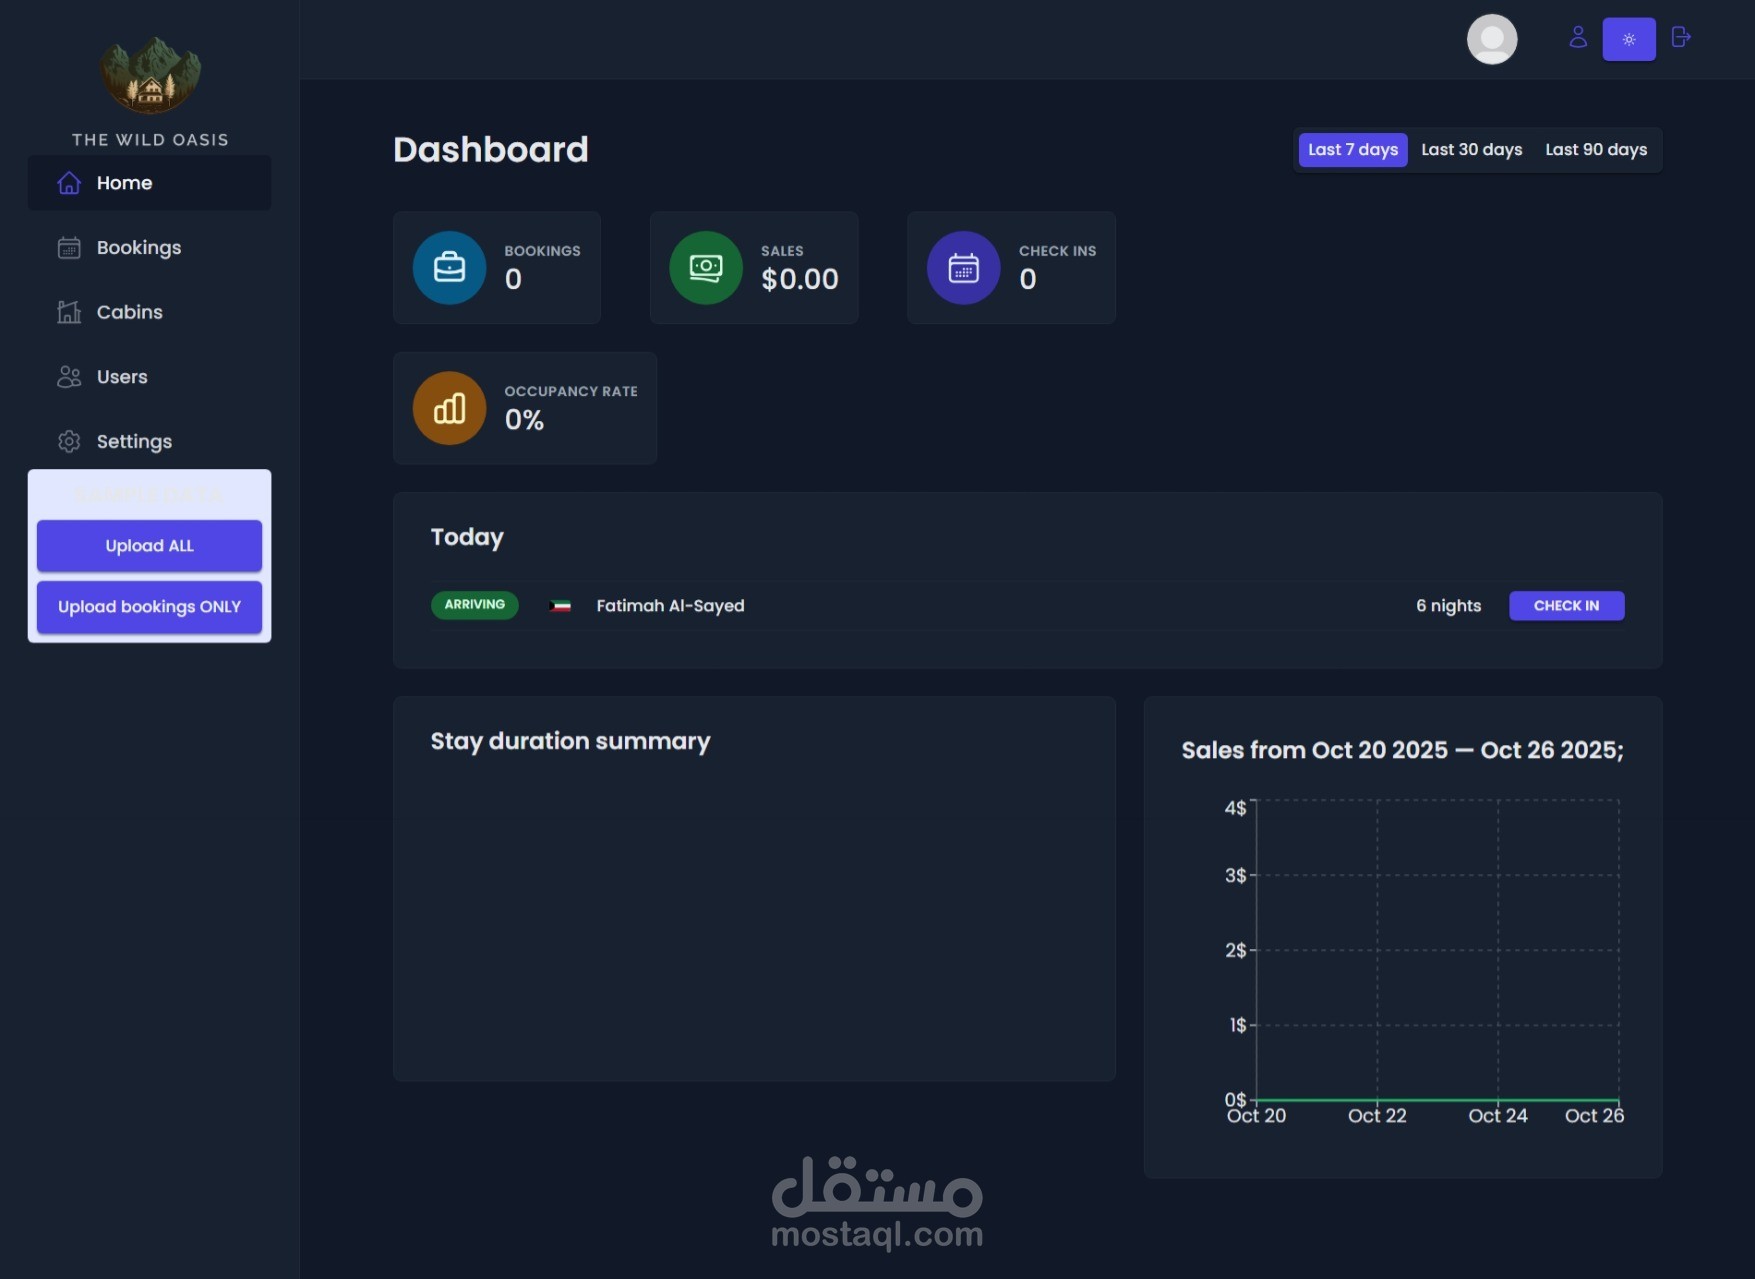Image resolution: width=1755 pixels, height=1279 pixels.
Task: Click the blue Bookings briefcase icon
Action: tap(449, 267)
